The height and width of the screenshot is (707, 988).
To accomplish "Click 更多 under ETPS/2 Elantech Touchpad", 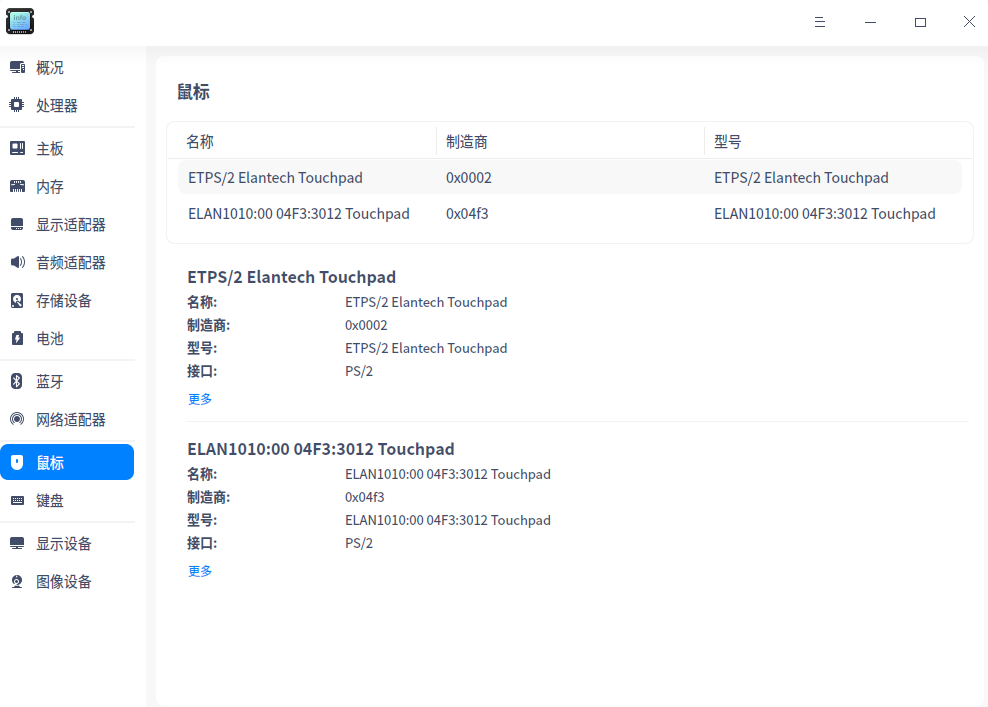I will pos(199,398).
